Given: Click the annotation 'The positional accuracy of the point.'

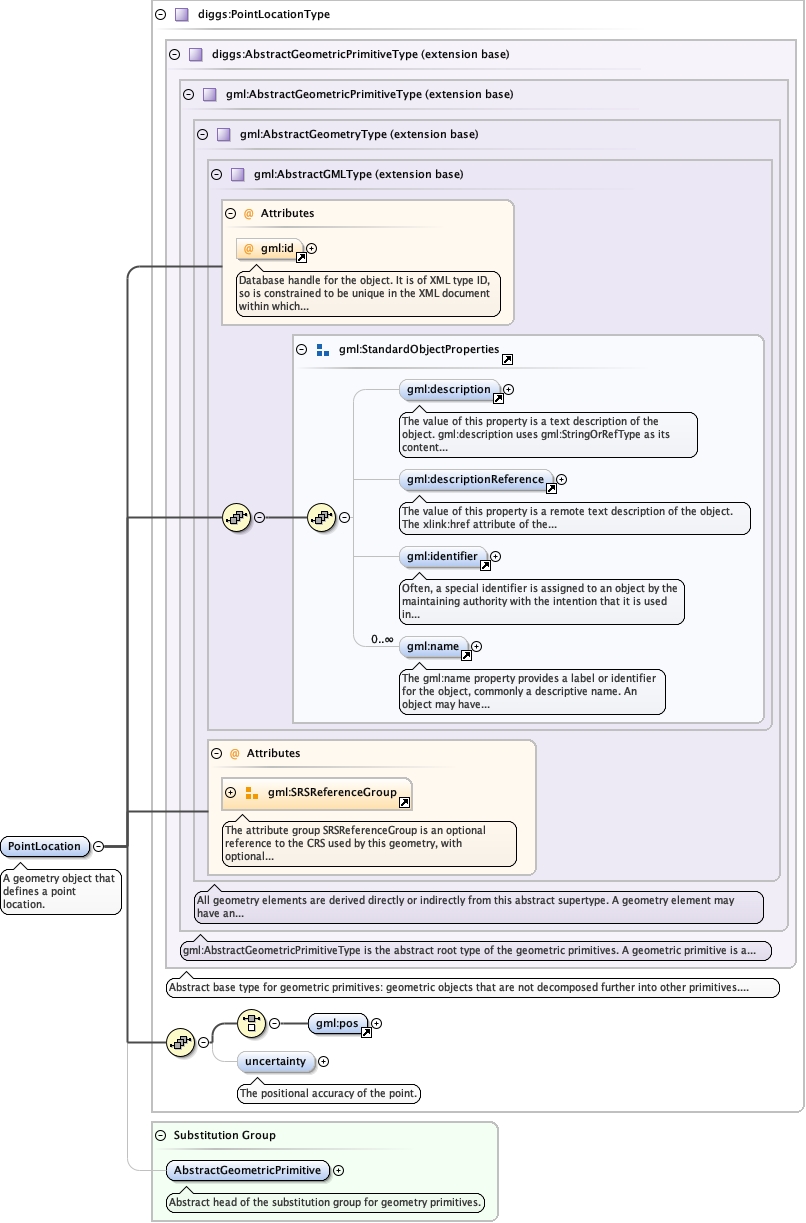Looking at the screenshot, I should [x=329, y=1093].
